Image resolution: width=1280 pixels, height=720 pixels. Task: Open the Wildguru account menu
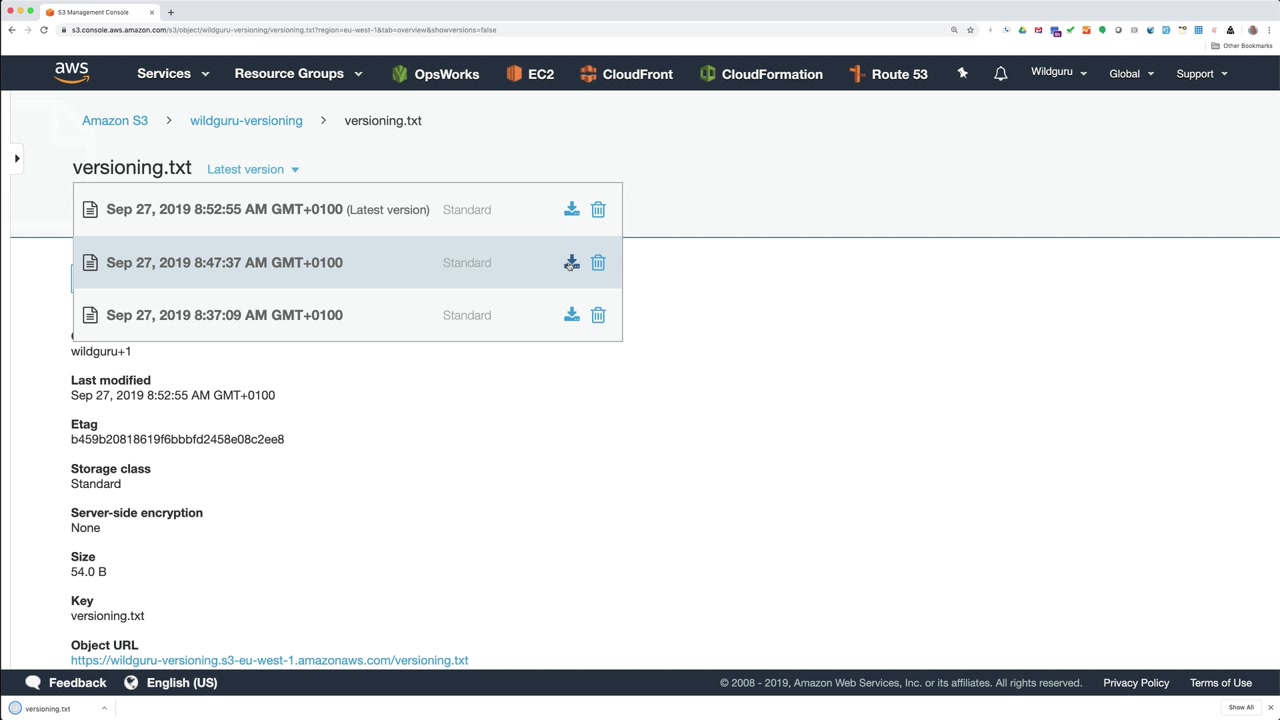[1059, 72]
